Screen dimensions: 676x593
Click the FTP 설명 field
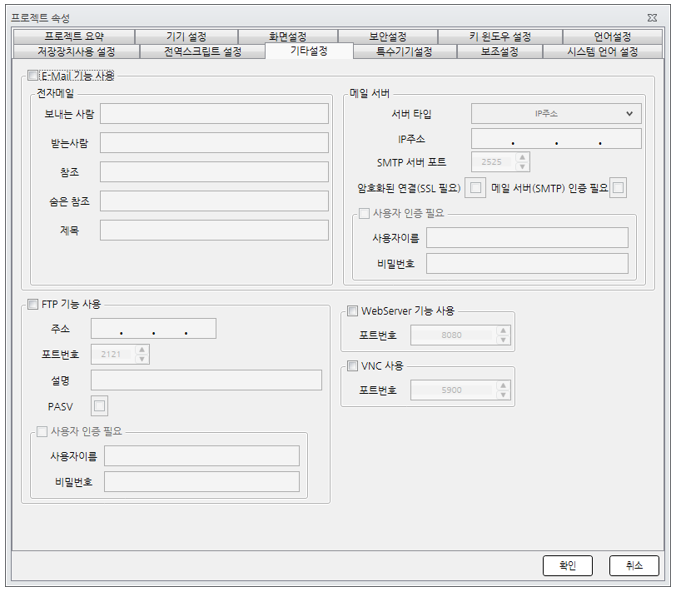pyautogui.click(x=206, y=380)
